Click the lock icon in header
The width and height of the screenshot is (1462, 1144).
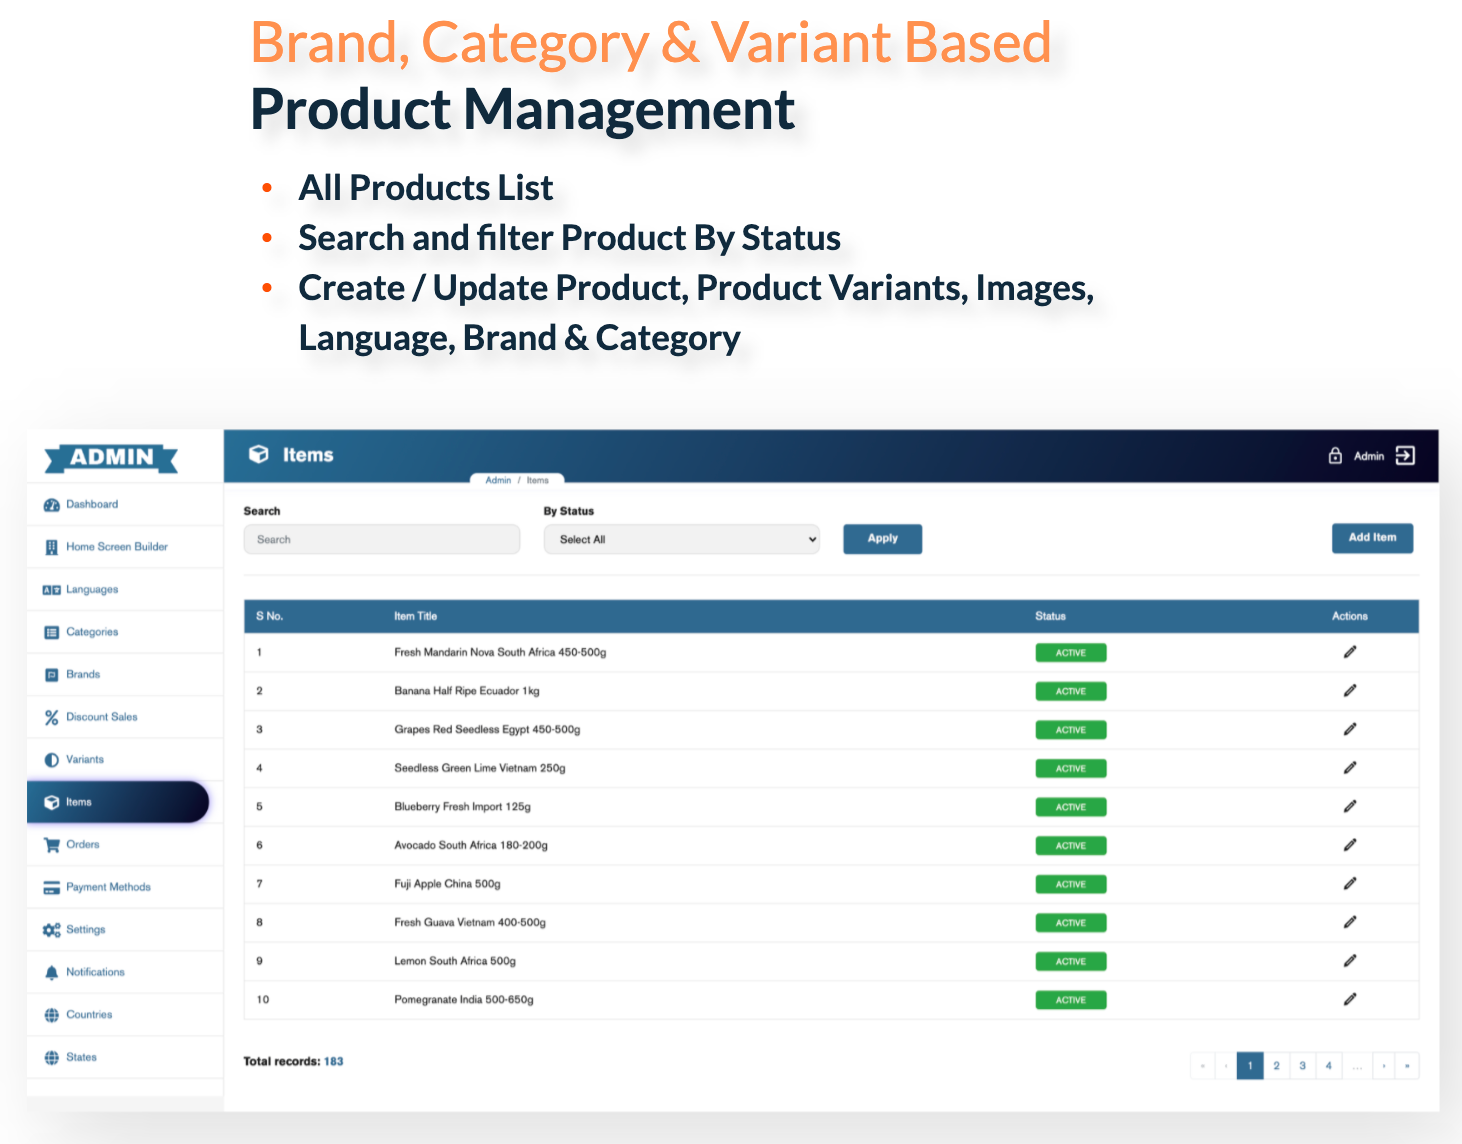(x=1335, y=456)
